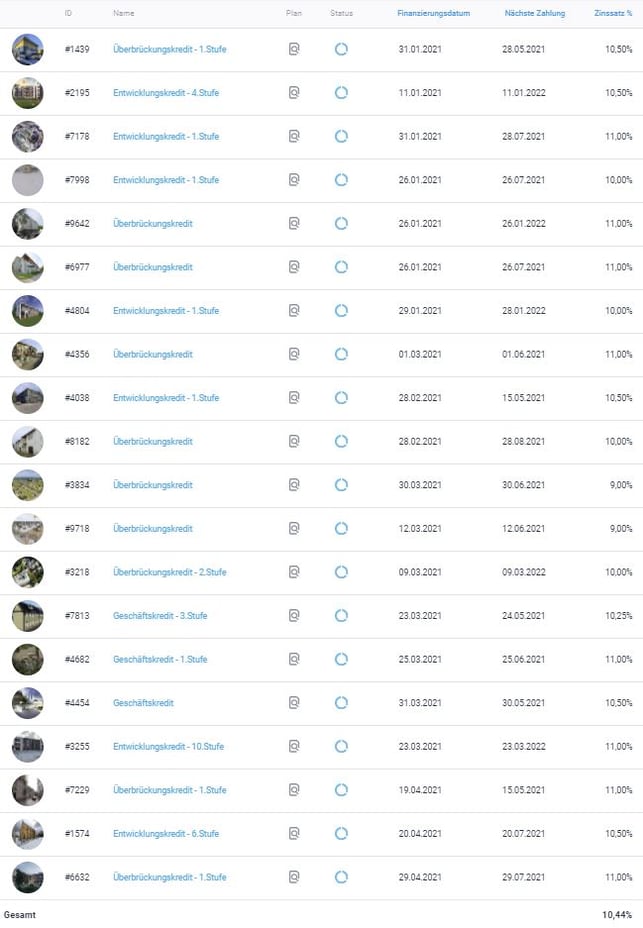Open Entwicklungskredit - 4.Stufe loan link

[166, 93]
